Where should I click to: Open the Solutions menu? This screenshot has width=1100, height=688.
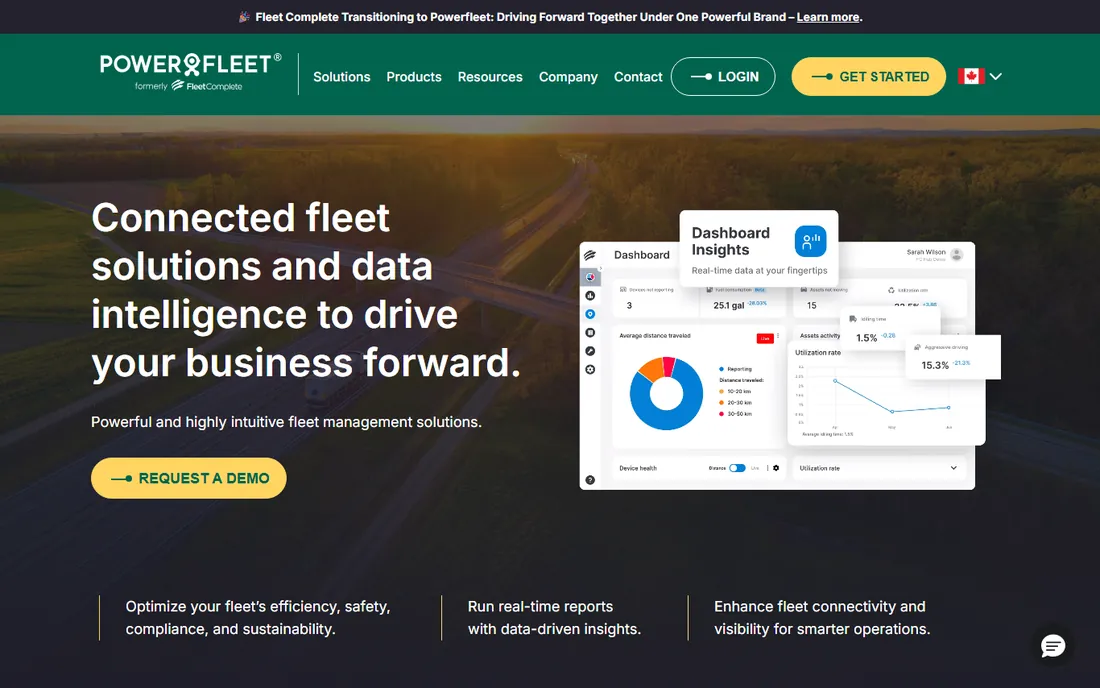tap(342, 76)
